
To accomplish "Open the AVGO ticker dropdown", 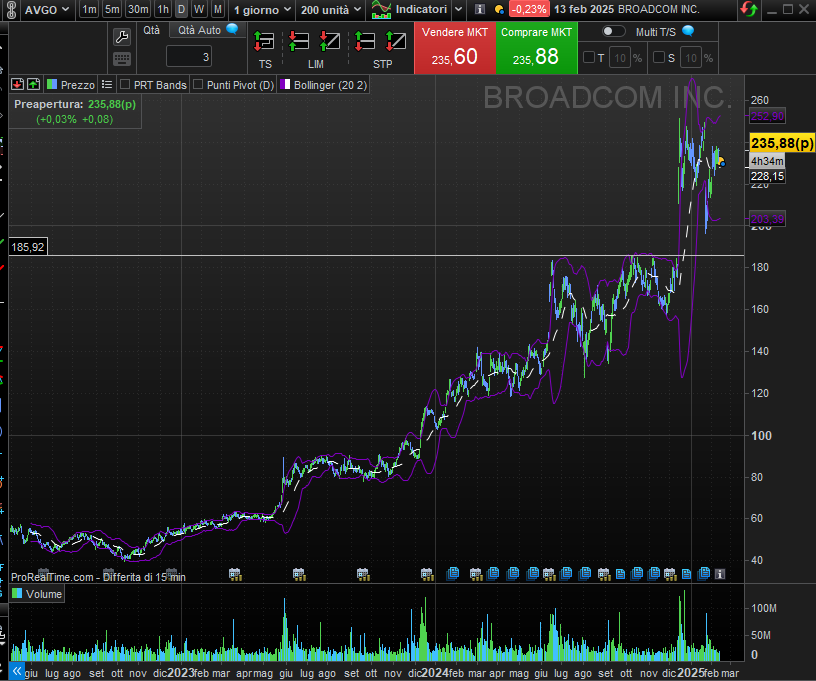I will click(46, 9).
